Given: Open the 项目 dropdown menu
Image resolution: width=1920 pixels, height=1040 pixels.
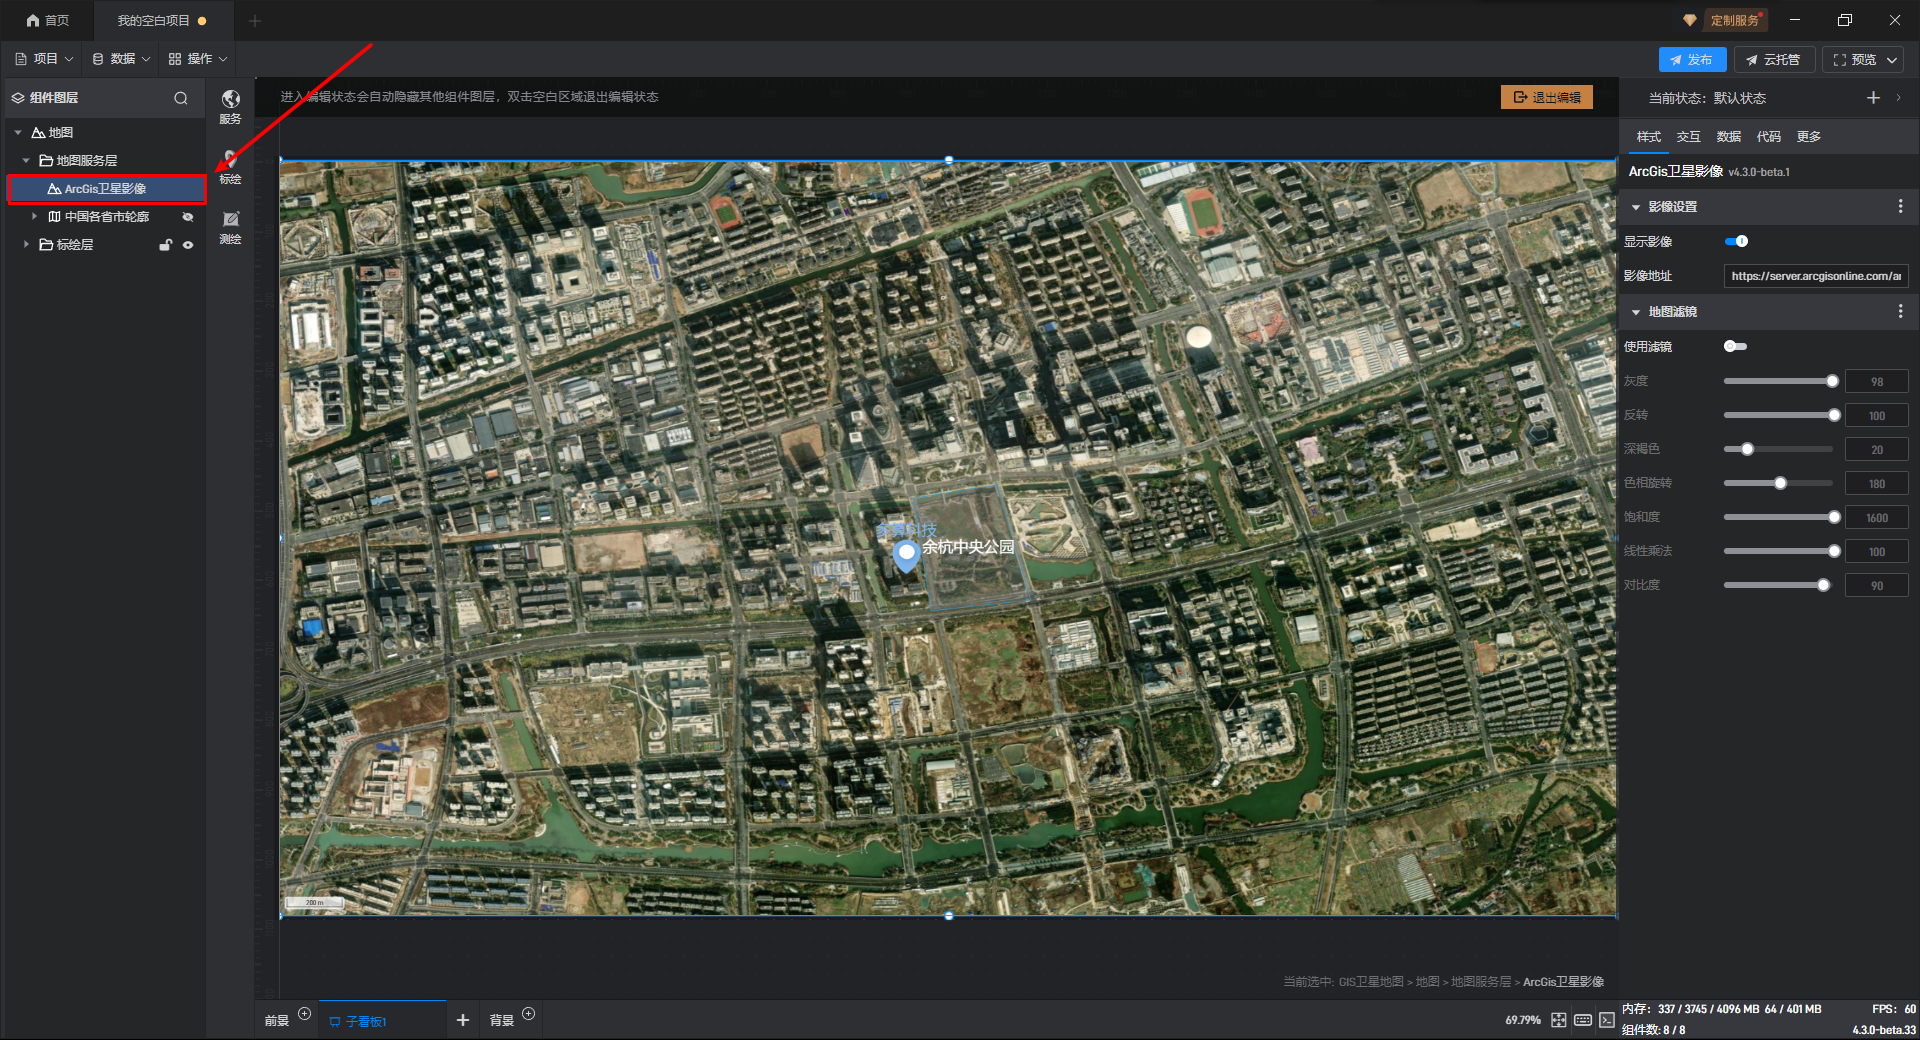Looking at the screenshot, I should tap(44, 59).
